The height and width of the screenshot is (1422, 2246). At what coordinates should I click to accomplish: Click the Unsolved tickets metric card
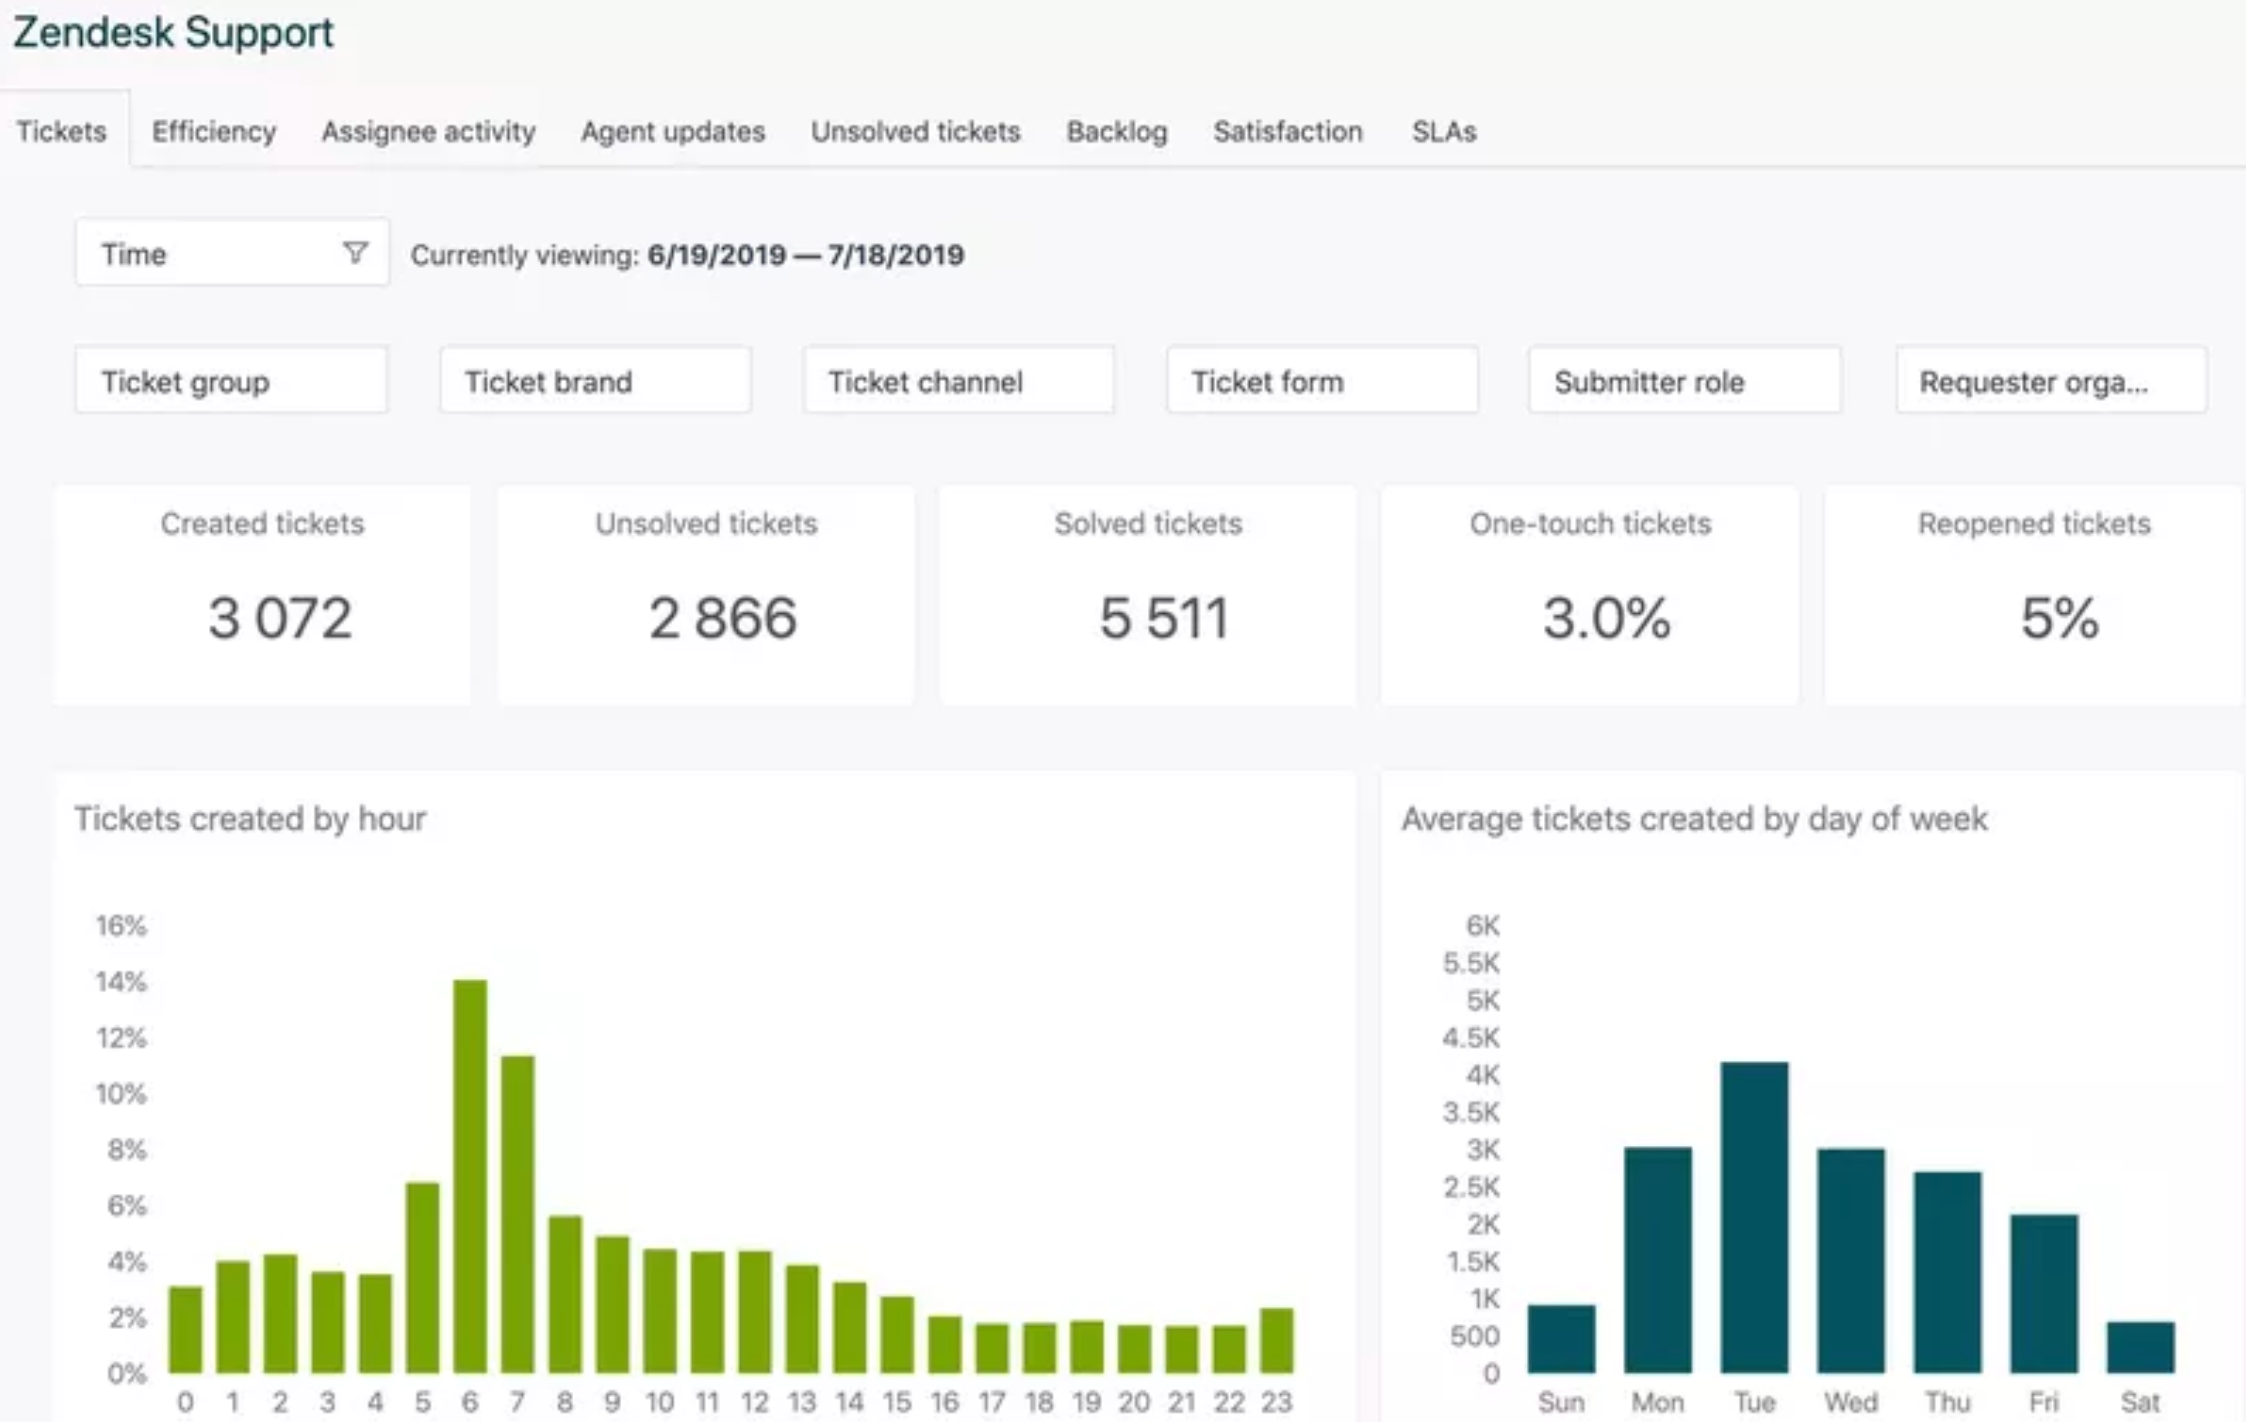point(705,595)
